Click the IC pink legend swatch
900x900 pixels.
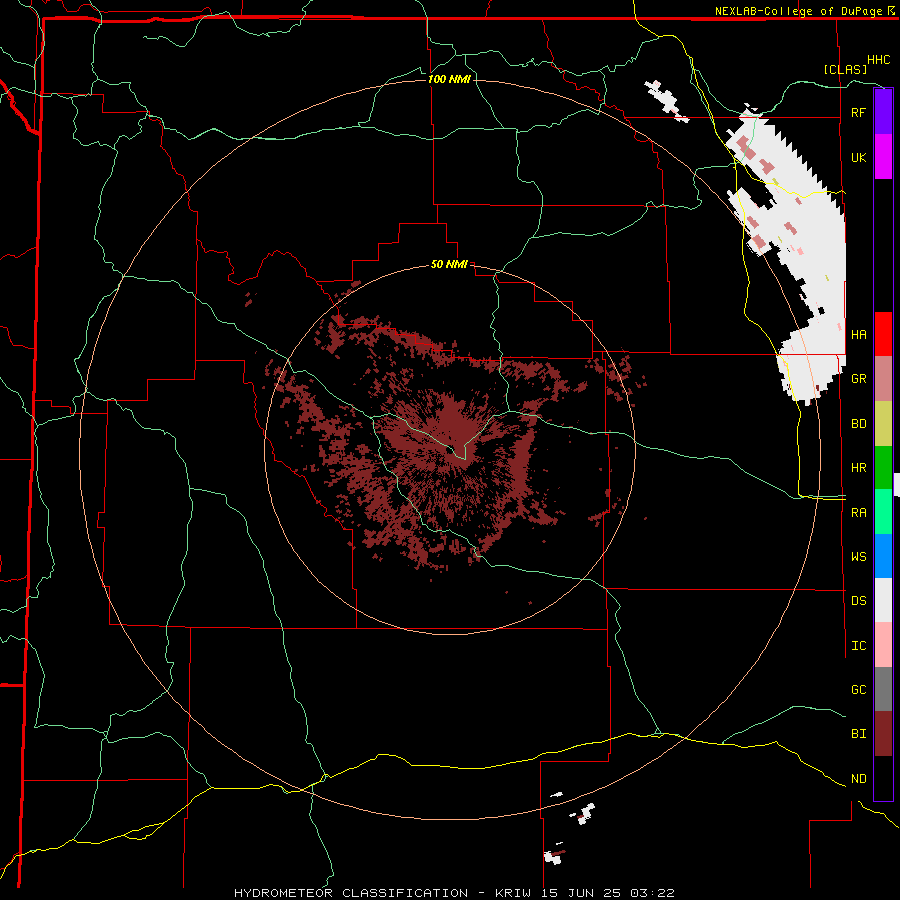coord(883,645)
